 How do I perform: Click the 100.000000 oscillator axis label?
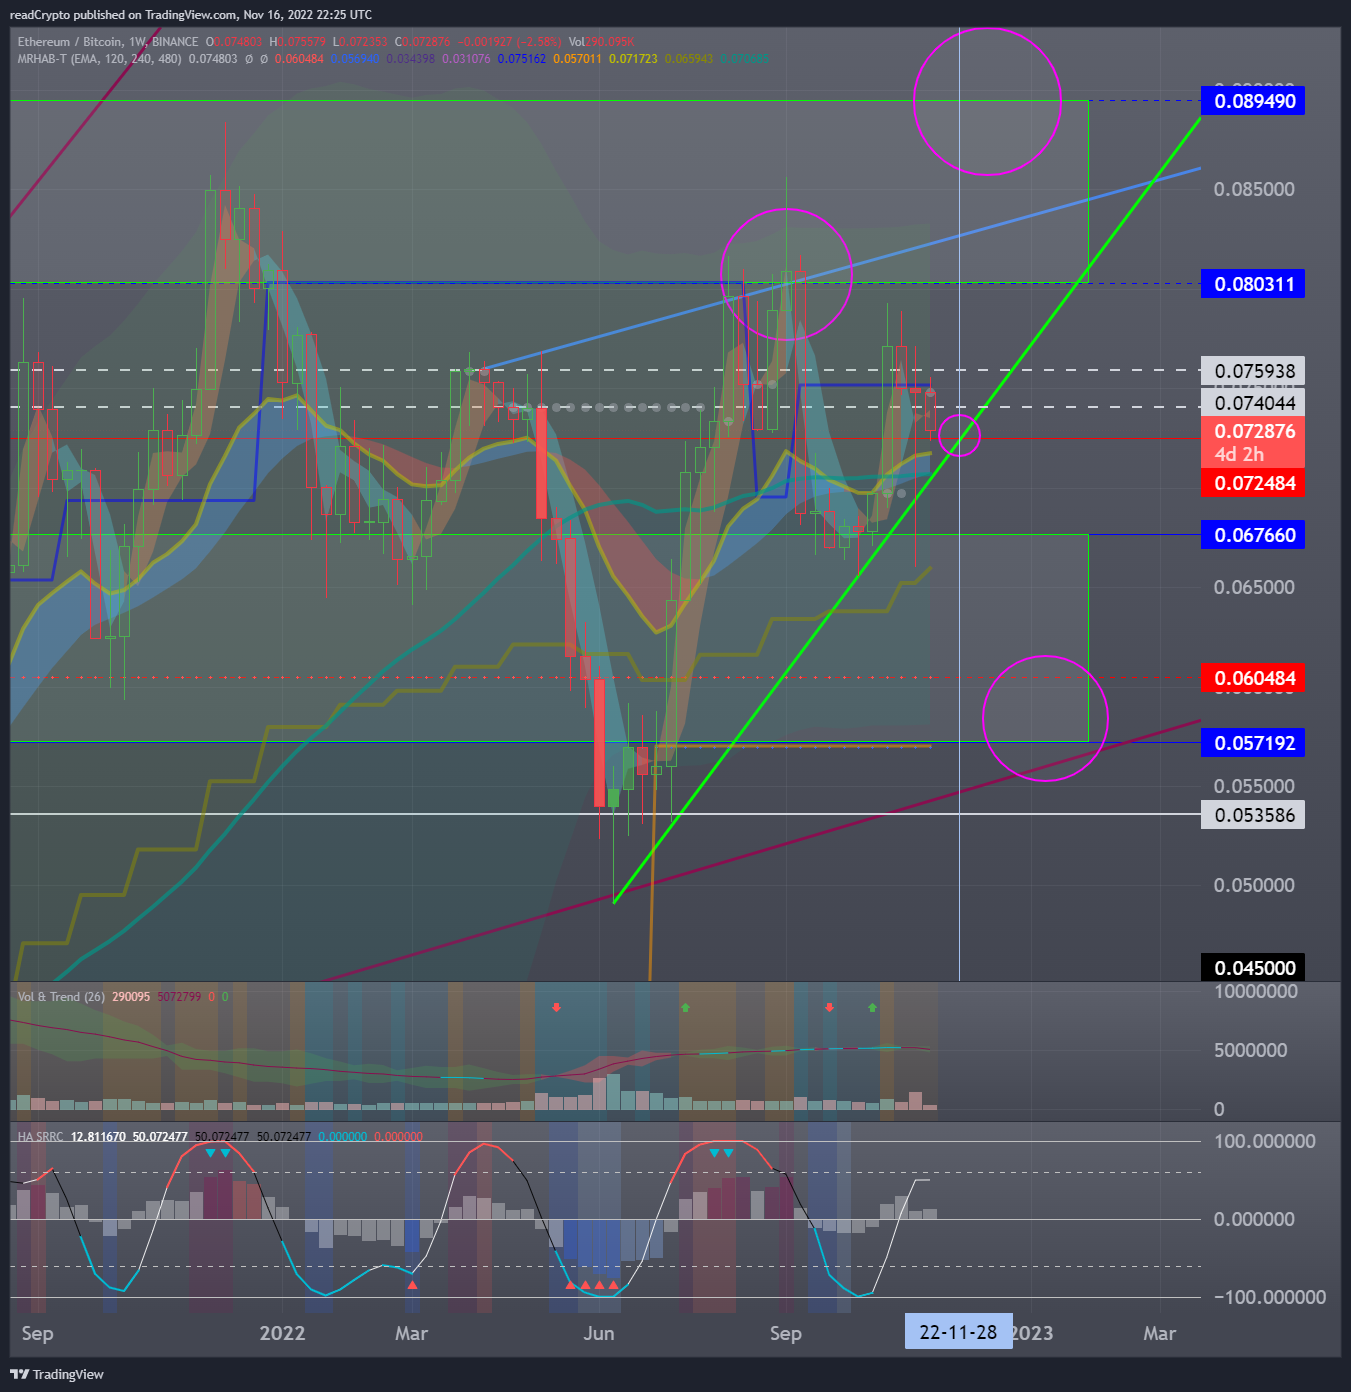click(x=1264, y=1141)
